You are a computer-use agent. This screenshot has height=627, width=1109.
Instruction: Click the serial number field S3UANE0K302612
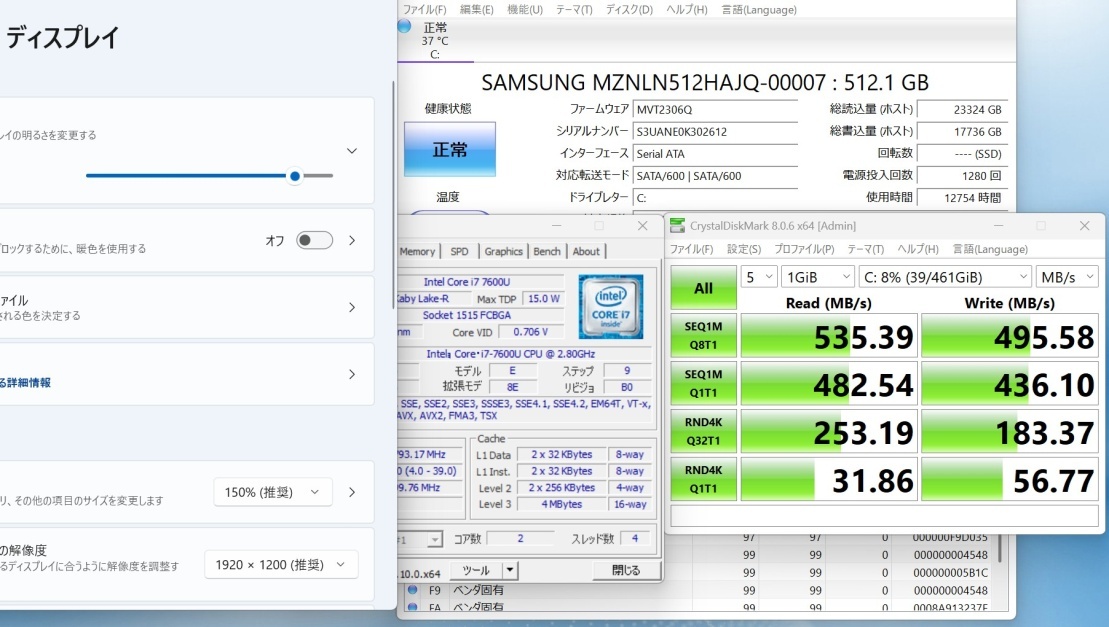click(x=715, y=131)
